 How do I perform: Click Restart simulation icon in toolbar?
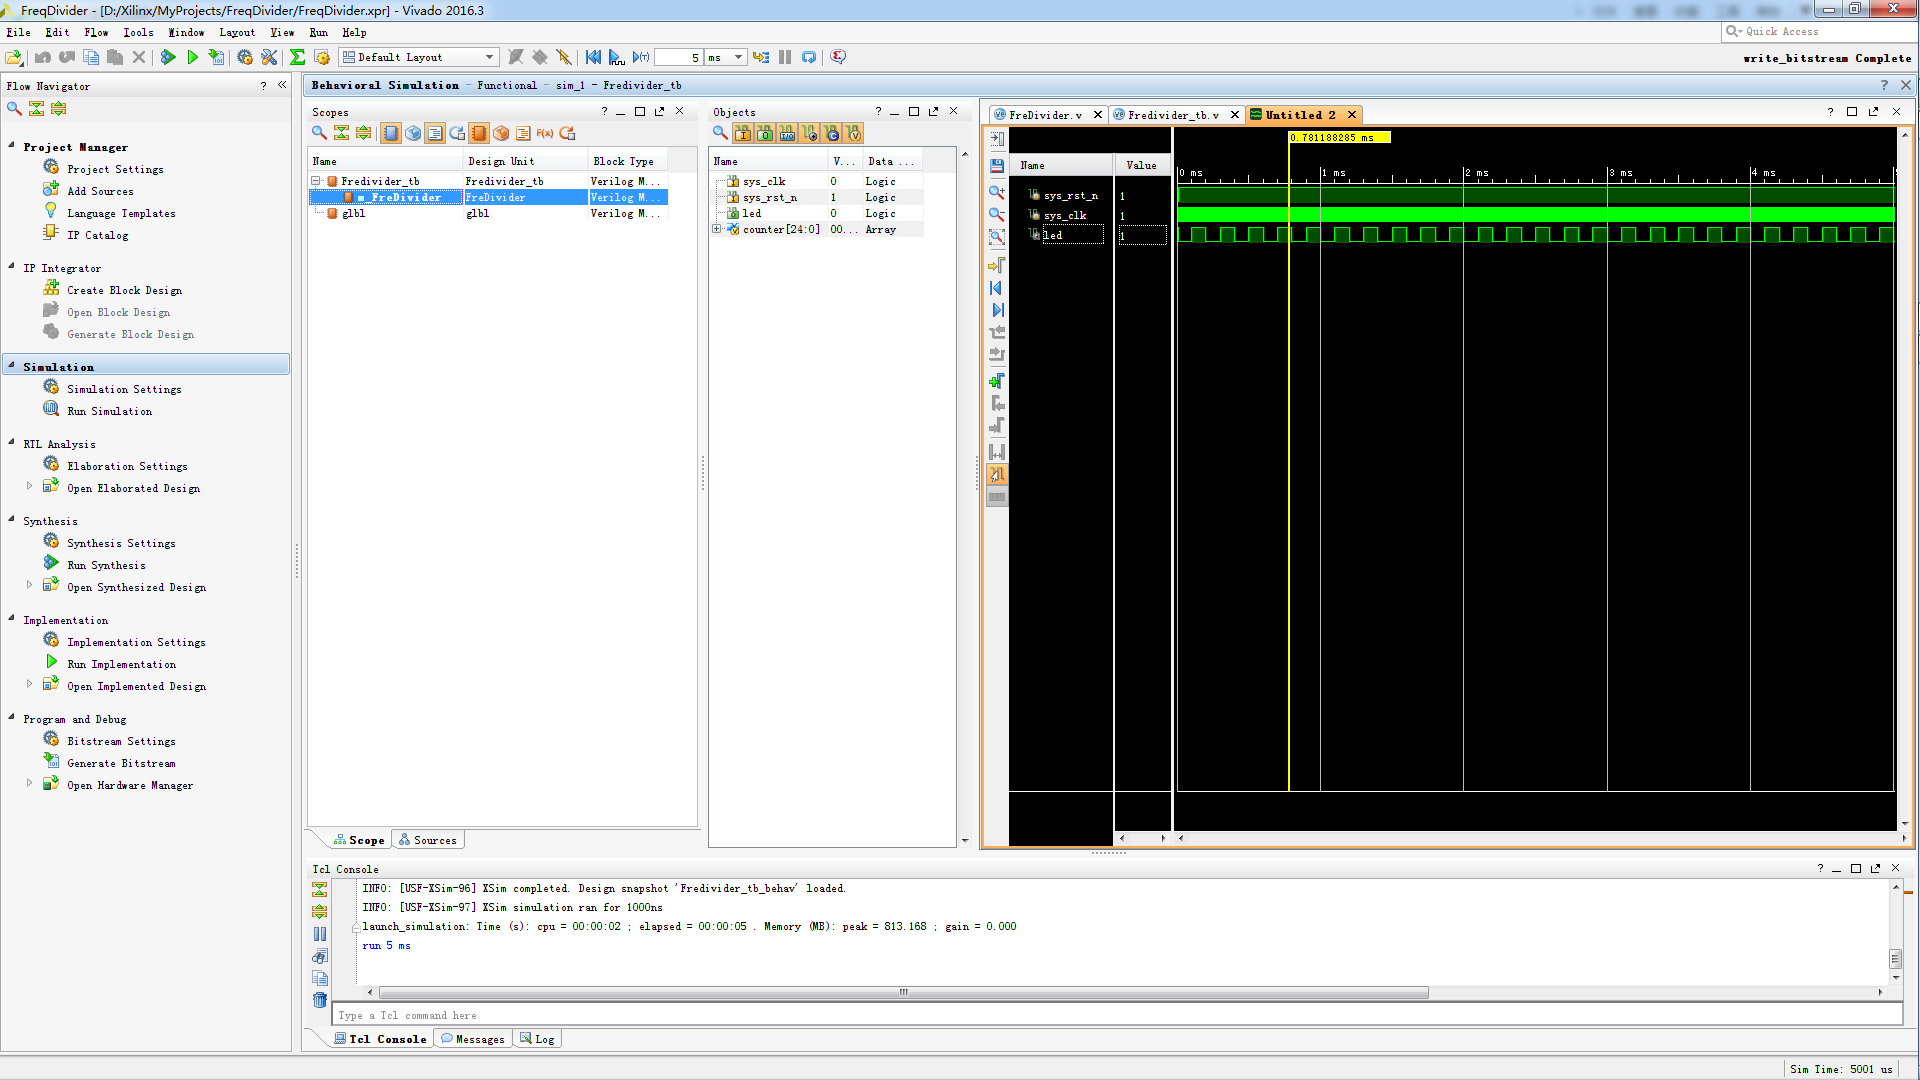coord(593,57)
